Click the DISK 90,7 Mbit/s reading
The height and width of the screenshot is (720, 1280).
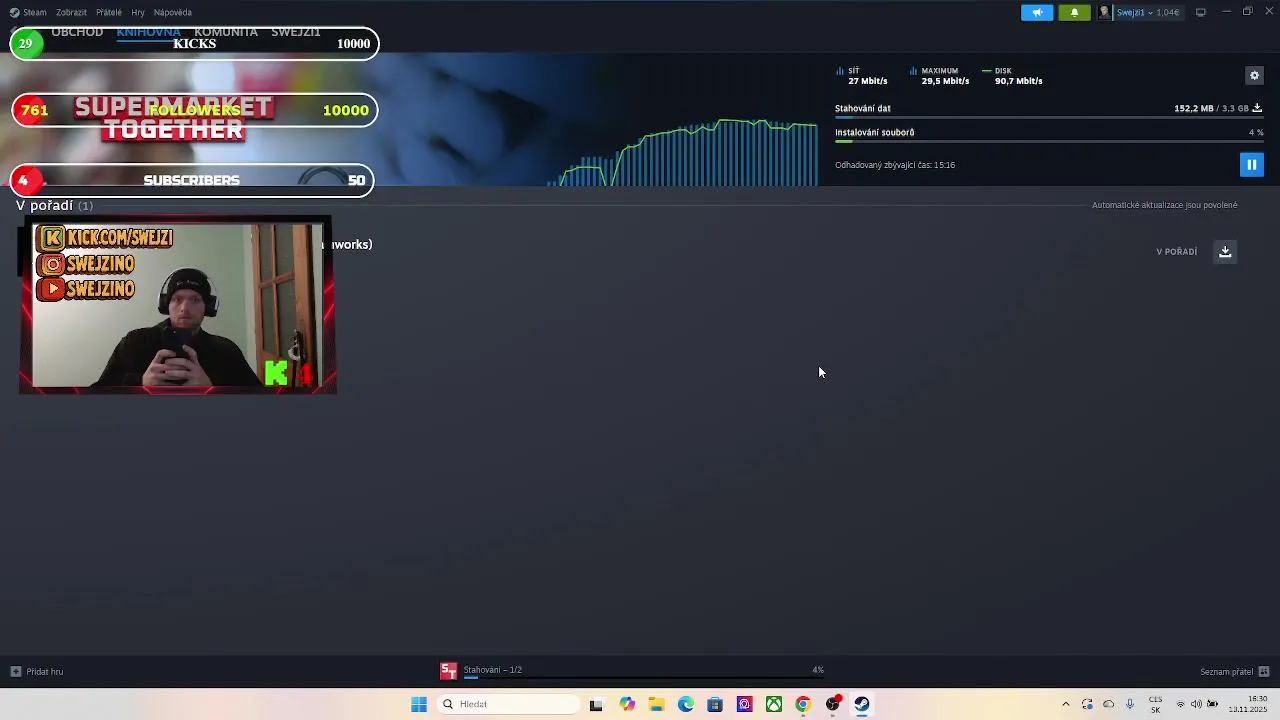tap(1013, 76)
